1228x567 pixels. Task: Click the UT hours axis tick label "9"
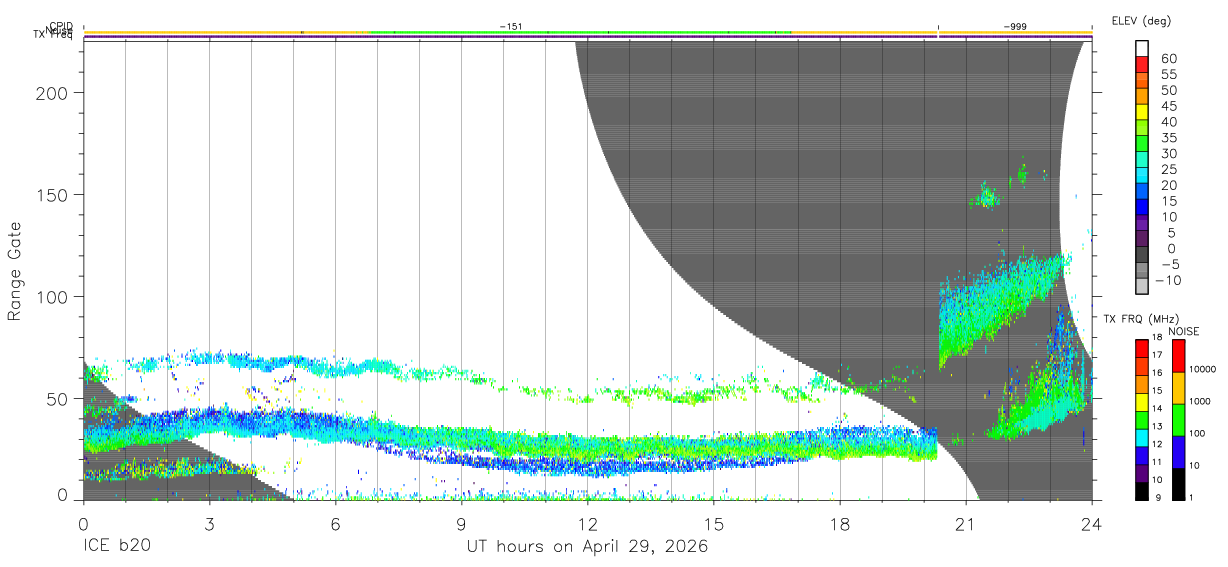462,524
